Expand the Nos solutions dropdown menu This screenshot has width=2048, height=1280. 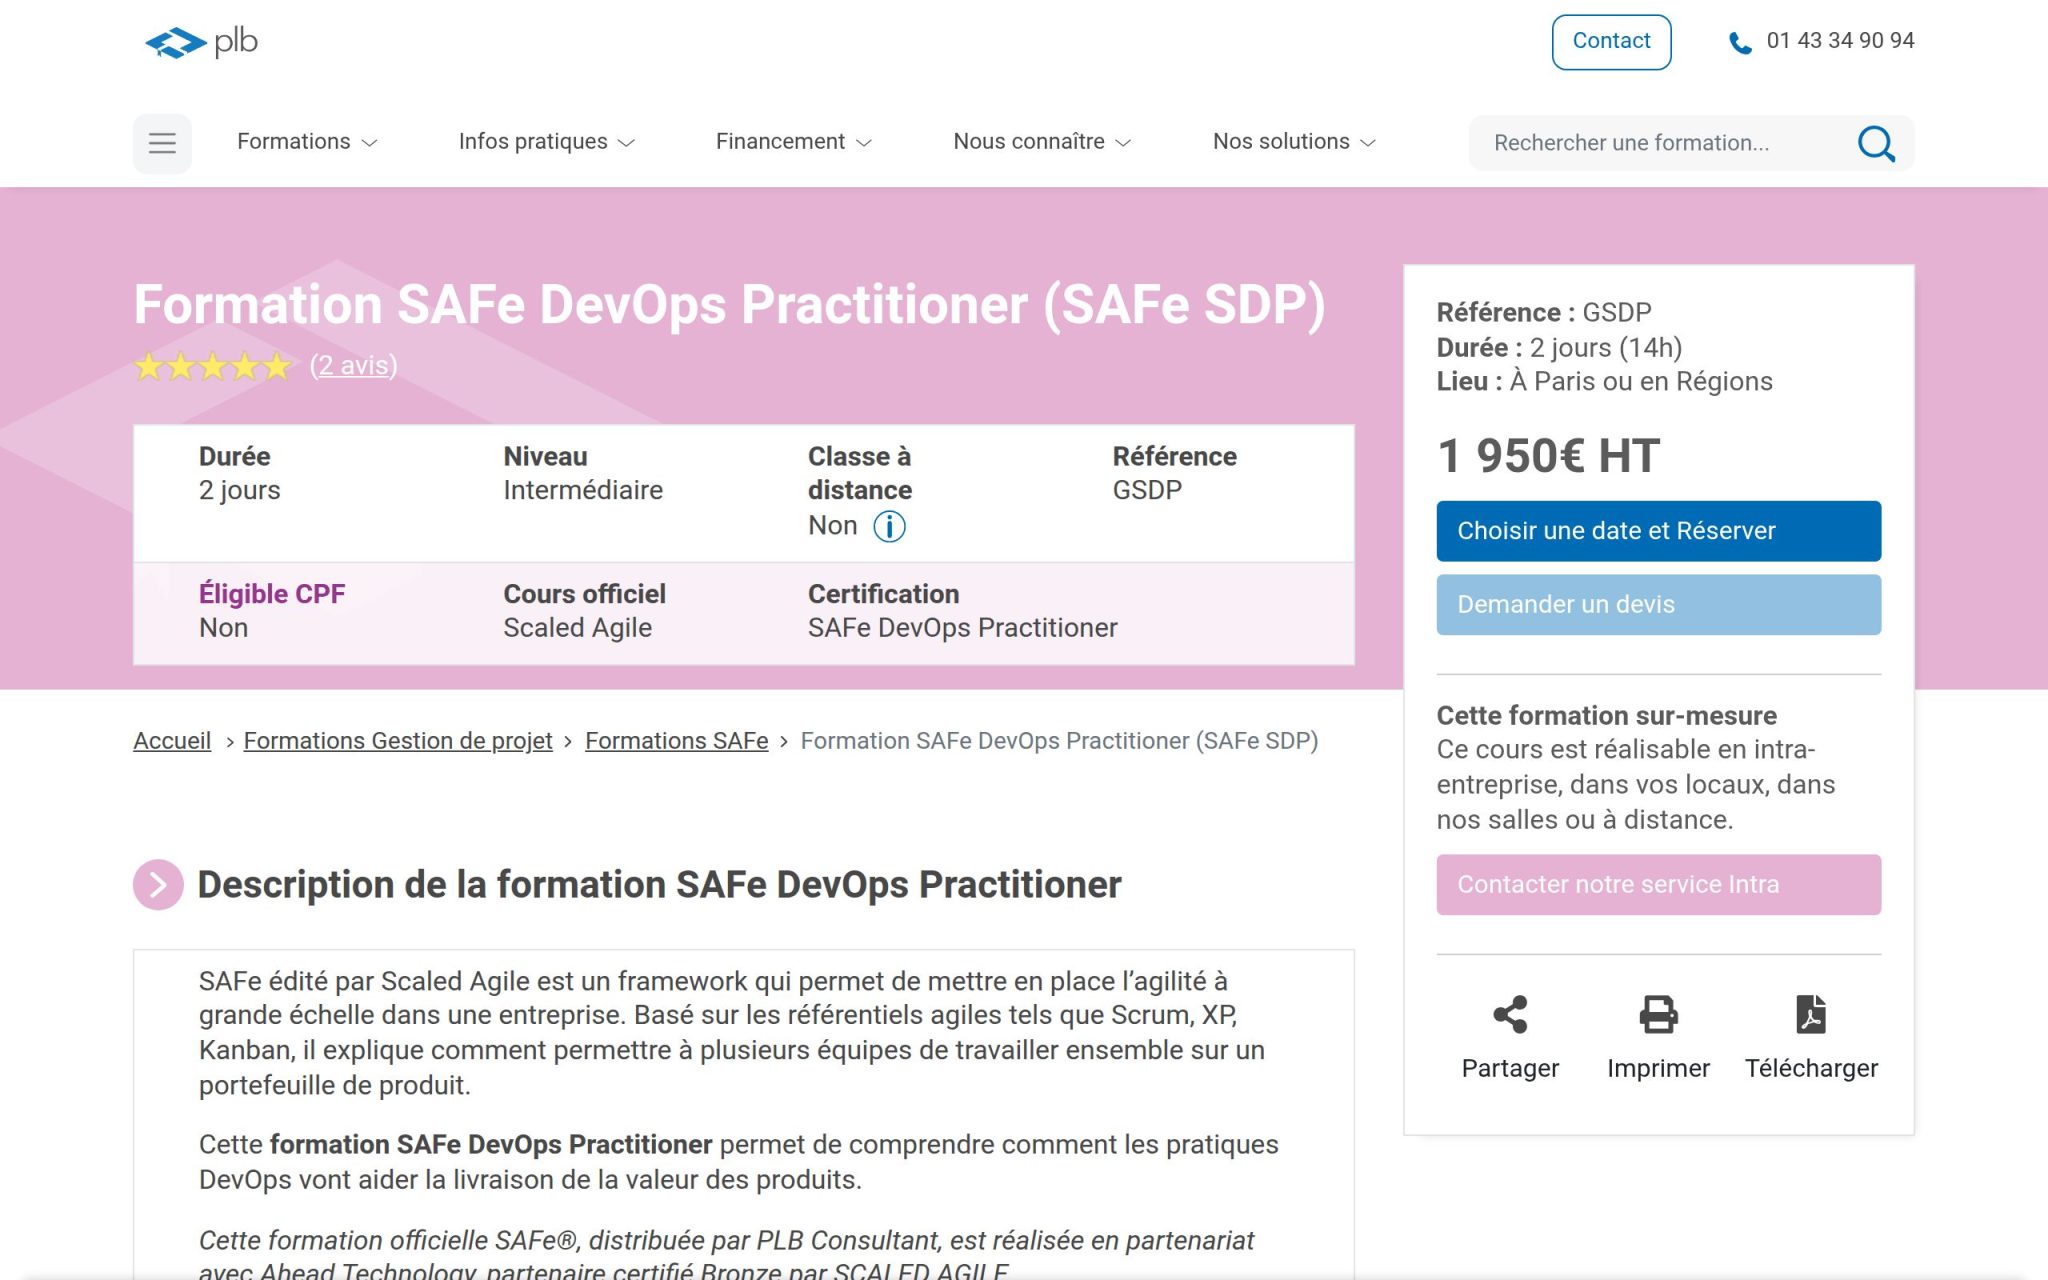pos(1295,142)
